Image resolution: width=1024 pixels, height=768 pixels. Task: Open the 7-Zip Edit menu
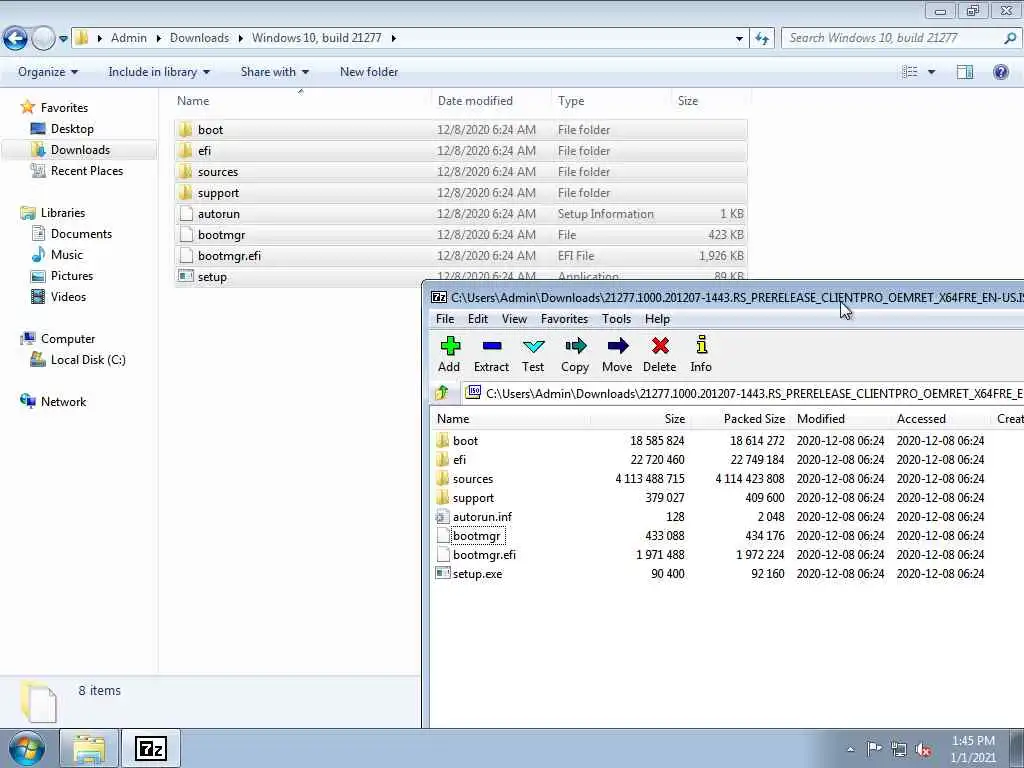coord(477,319)
